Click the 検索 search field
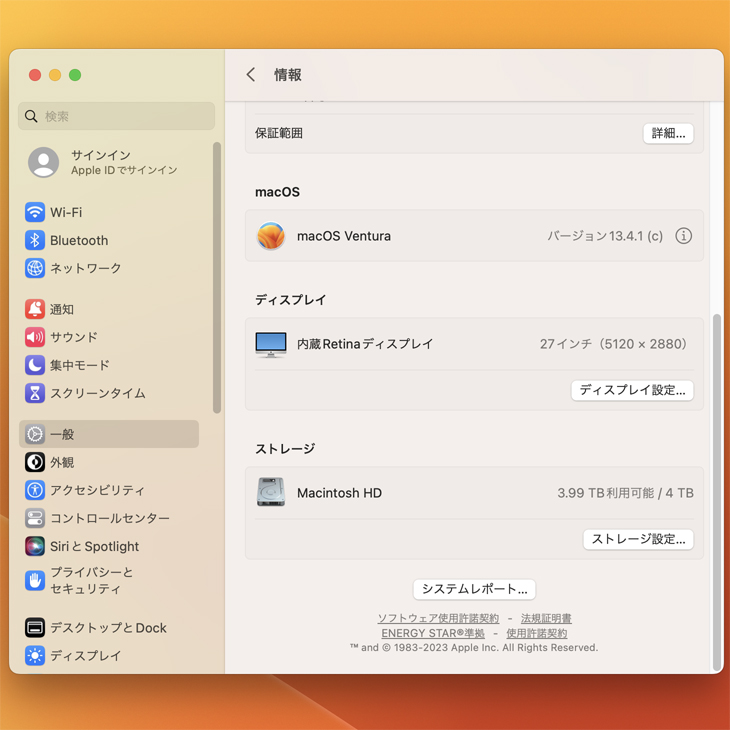Screen dimensions: 730x730 click(116, 116)
